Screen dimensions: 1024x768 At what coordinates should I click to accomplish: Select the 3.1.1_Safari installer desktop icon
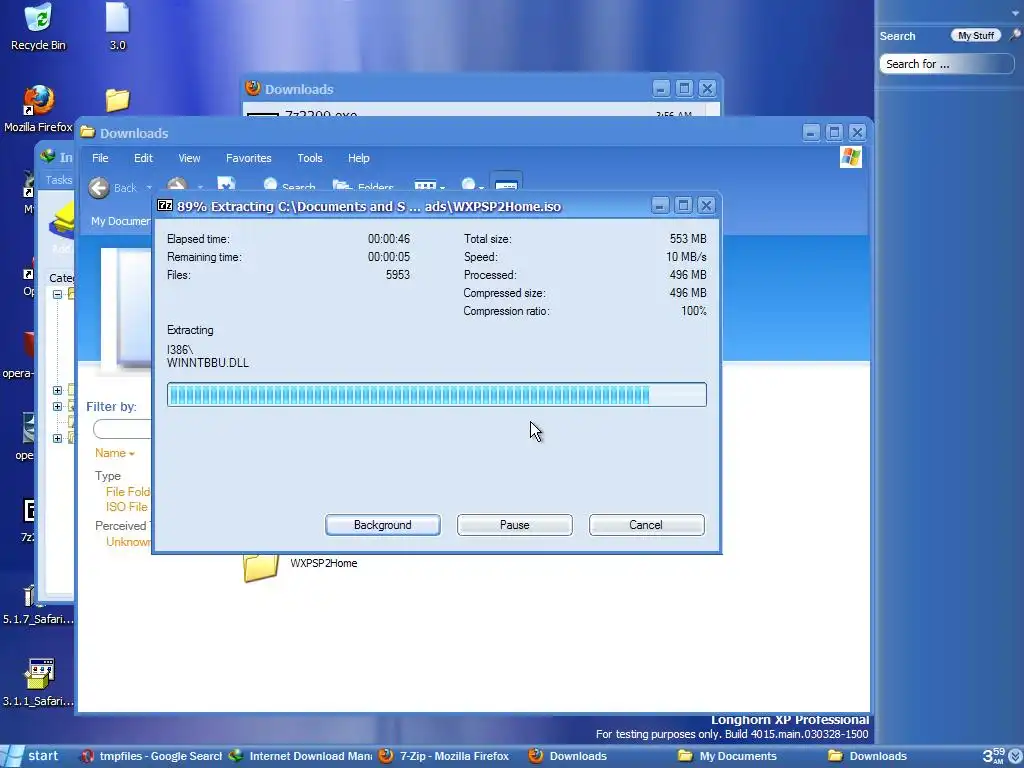click(x=39, y=682)
